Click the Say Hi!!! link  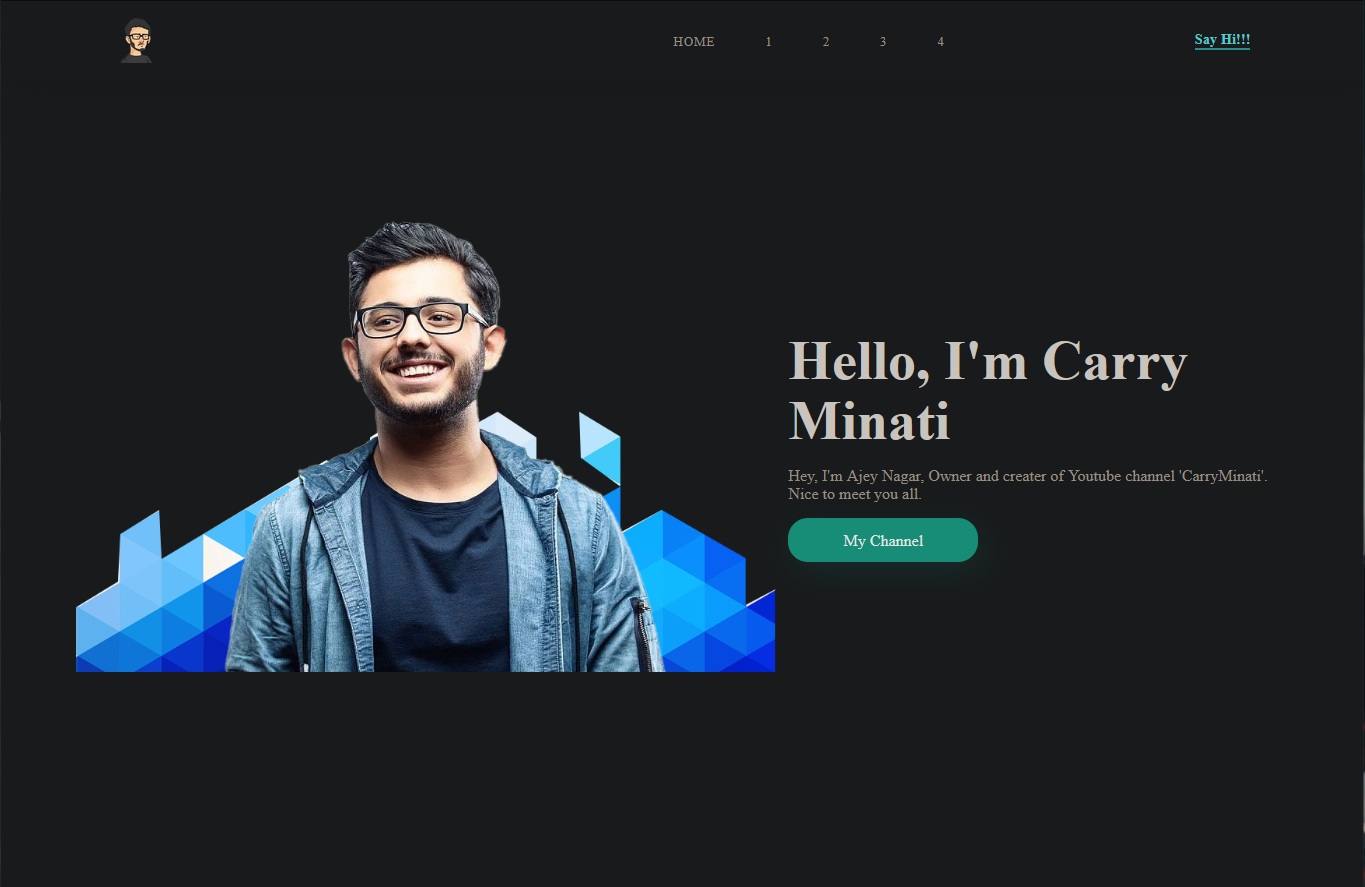pyautogui.click(x=1222, y=40)
